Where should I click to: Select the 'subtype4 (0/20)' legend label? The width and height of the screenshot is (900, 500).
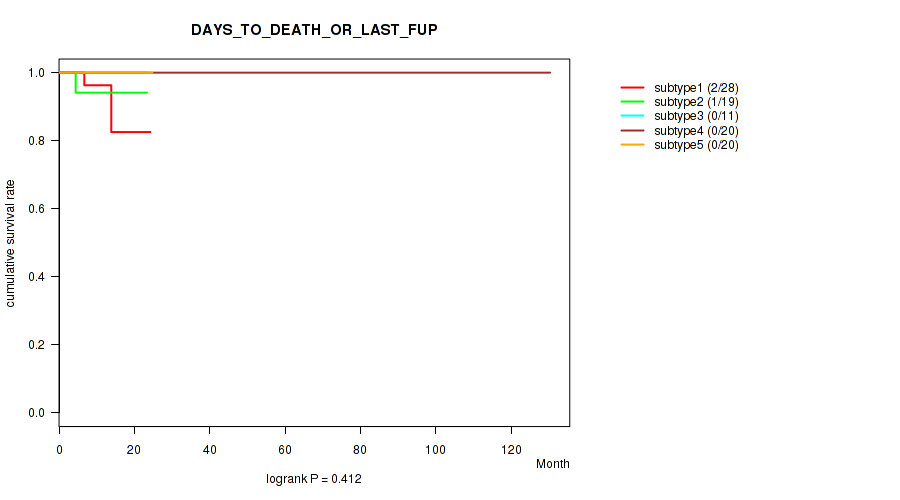point(696,131)
